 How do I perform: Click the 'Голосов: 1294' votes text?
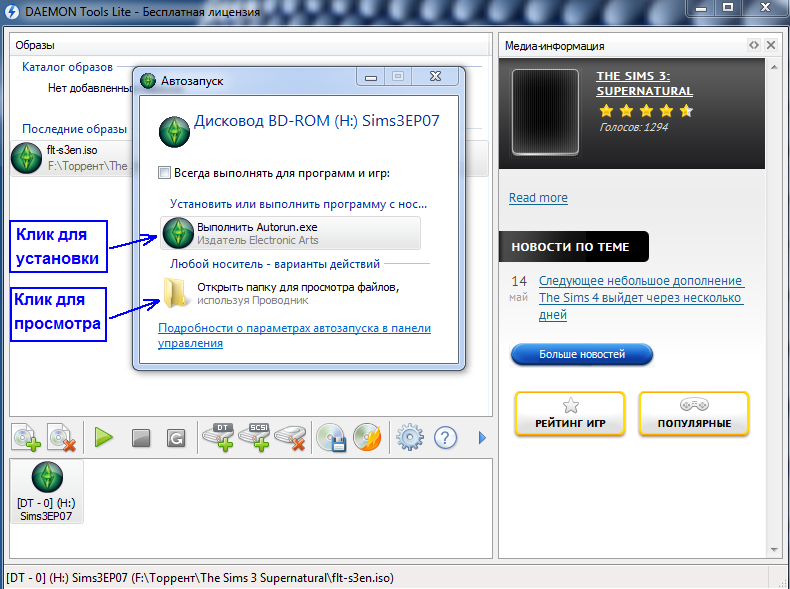[633, 127]
